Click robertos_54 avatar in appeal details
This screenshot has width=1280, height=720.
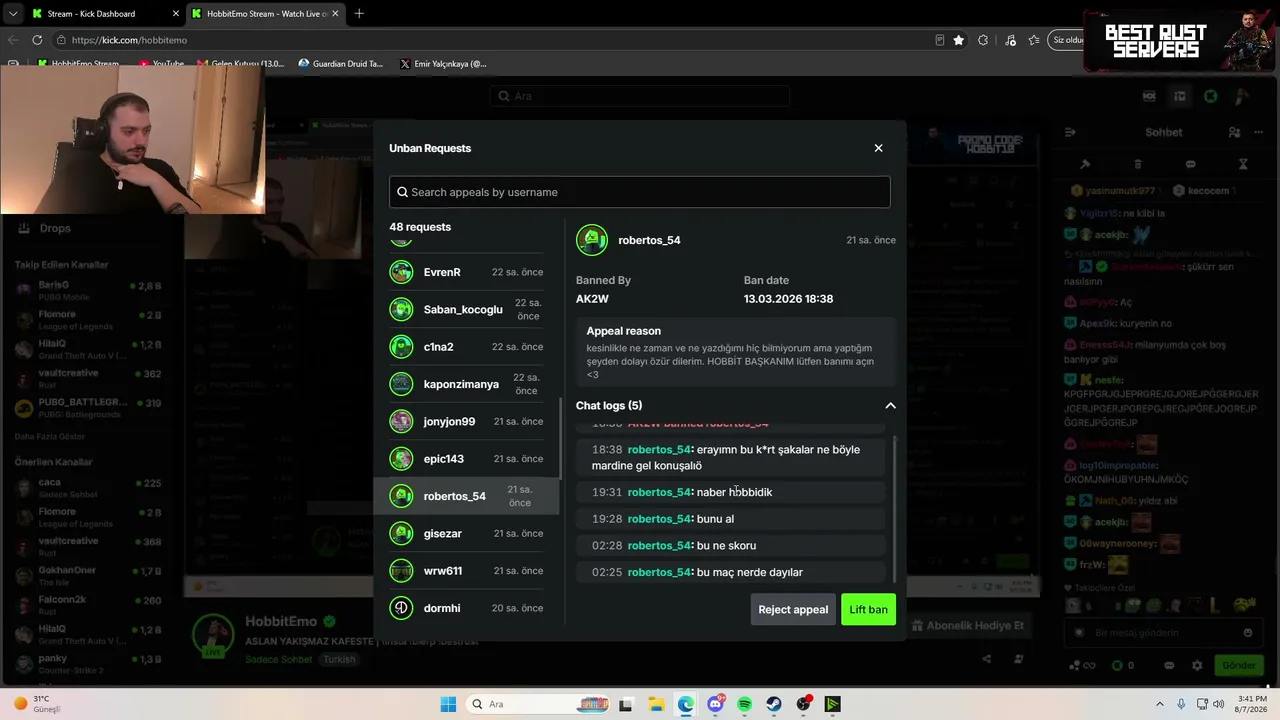point(592,240)
